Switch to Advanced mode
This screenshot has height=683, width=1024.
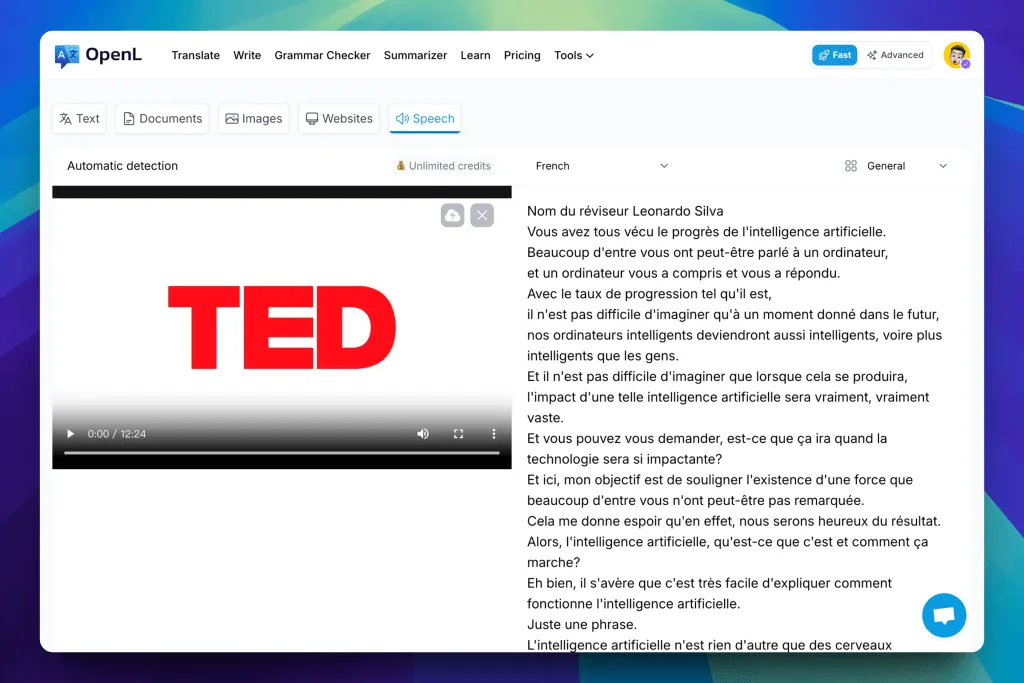coord(895,55)
